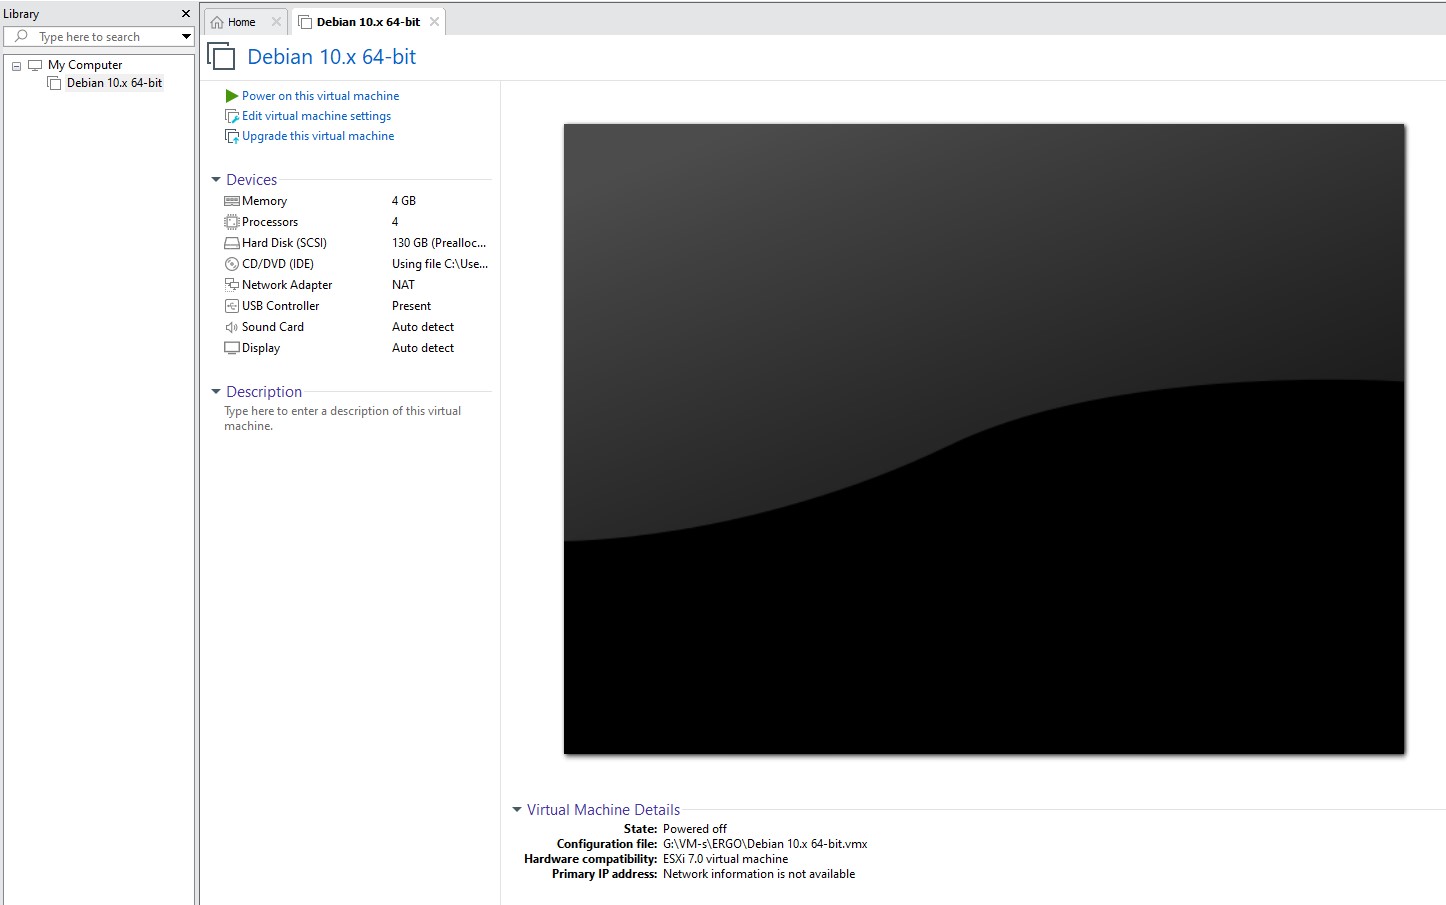This screenshot has width=1446, height=905.
Task: Click the configuration file path
Action: pos(765,844)
